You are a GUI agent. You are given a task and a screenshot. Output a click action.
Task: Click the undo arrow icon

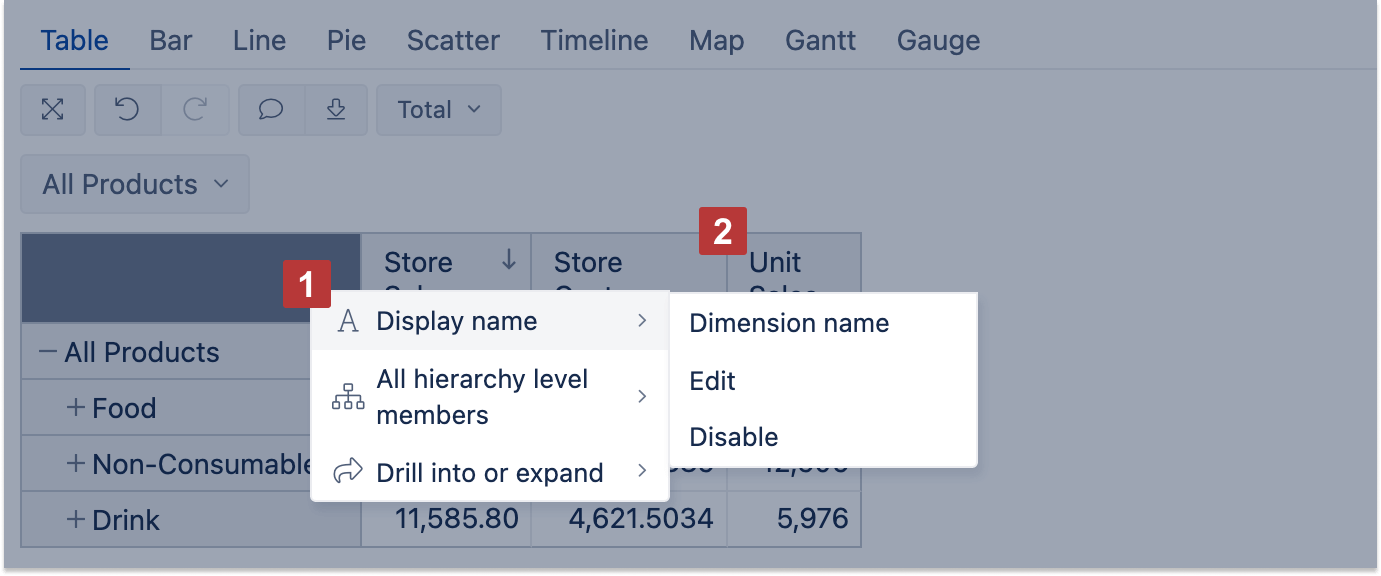point(127,110)
